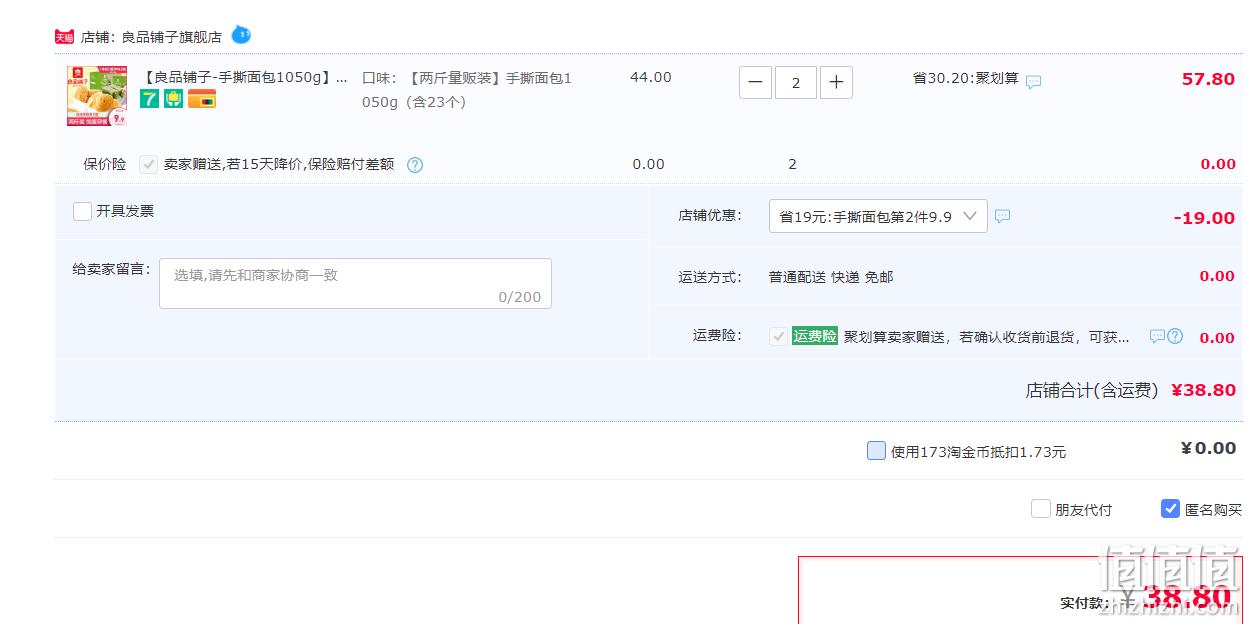This screenshot has width=1248, height=624.
Task: Open the 良品铺子旗舰店 shop link
Action: [x=172, y=37]
